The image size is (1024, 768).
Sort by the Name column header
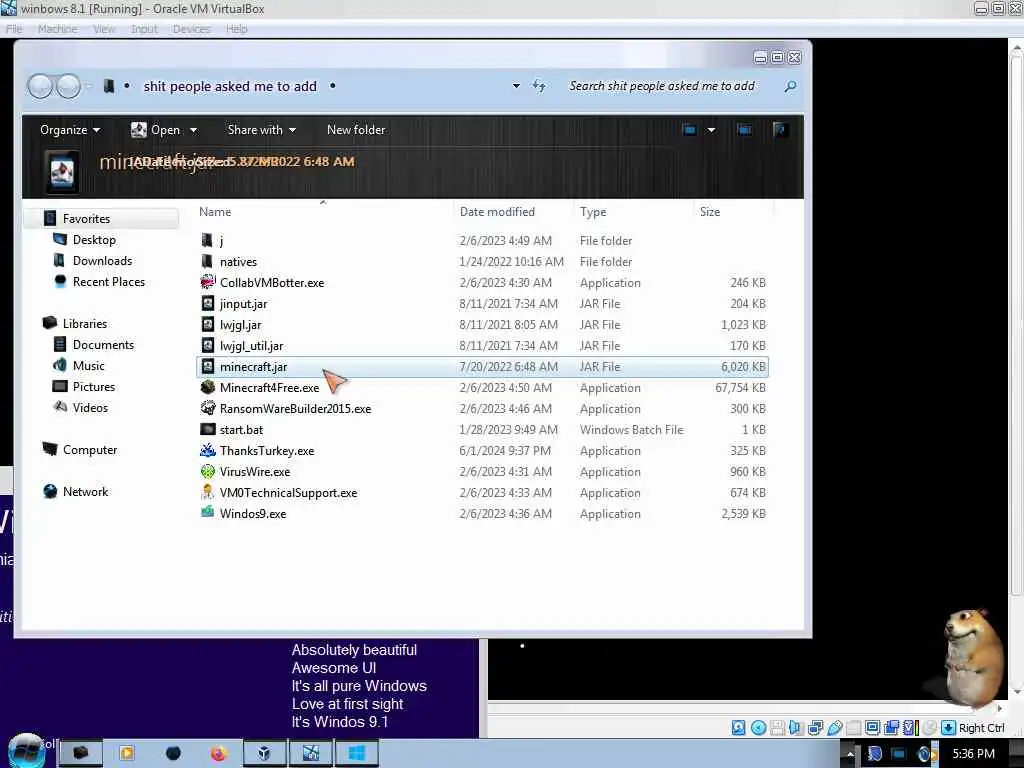(324, 212)
